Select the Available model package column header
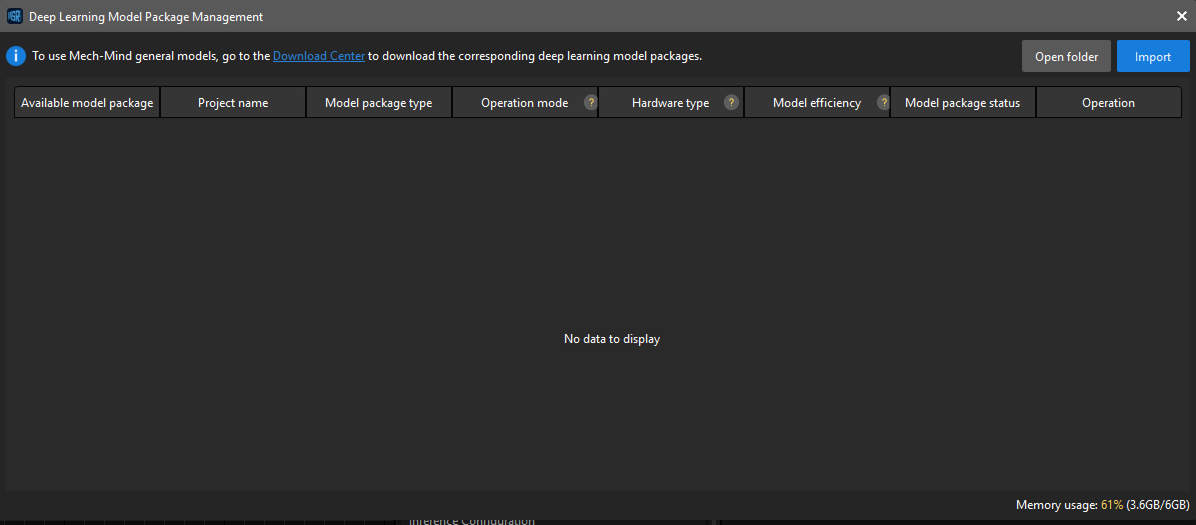1196x525 pixels. click(87, 102)
